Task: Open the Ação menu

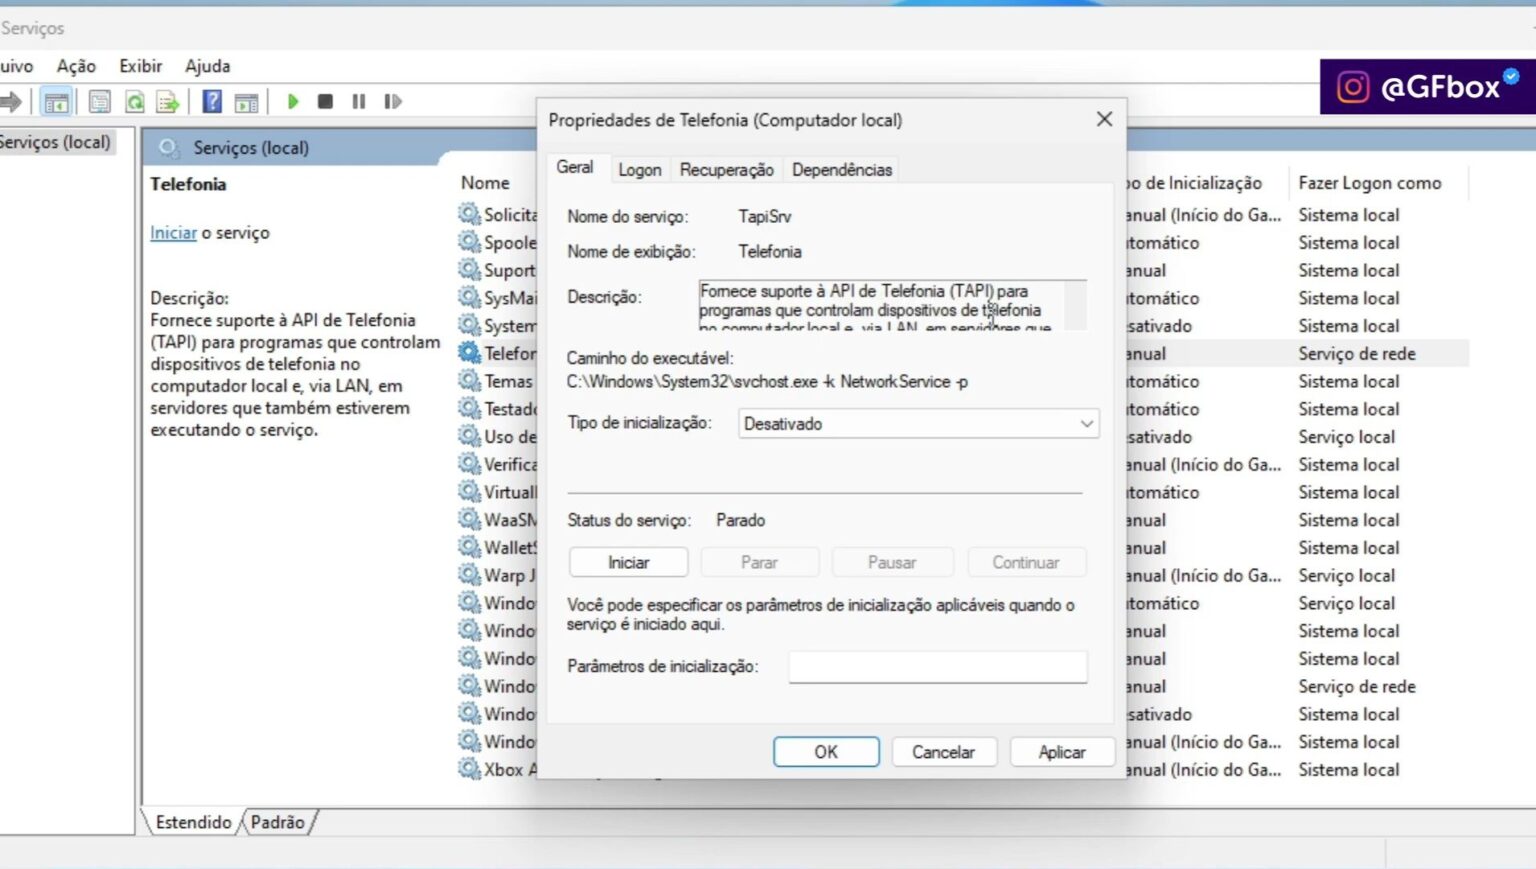Action: (76, 66)
